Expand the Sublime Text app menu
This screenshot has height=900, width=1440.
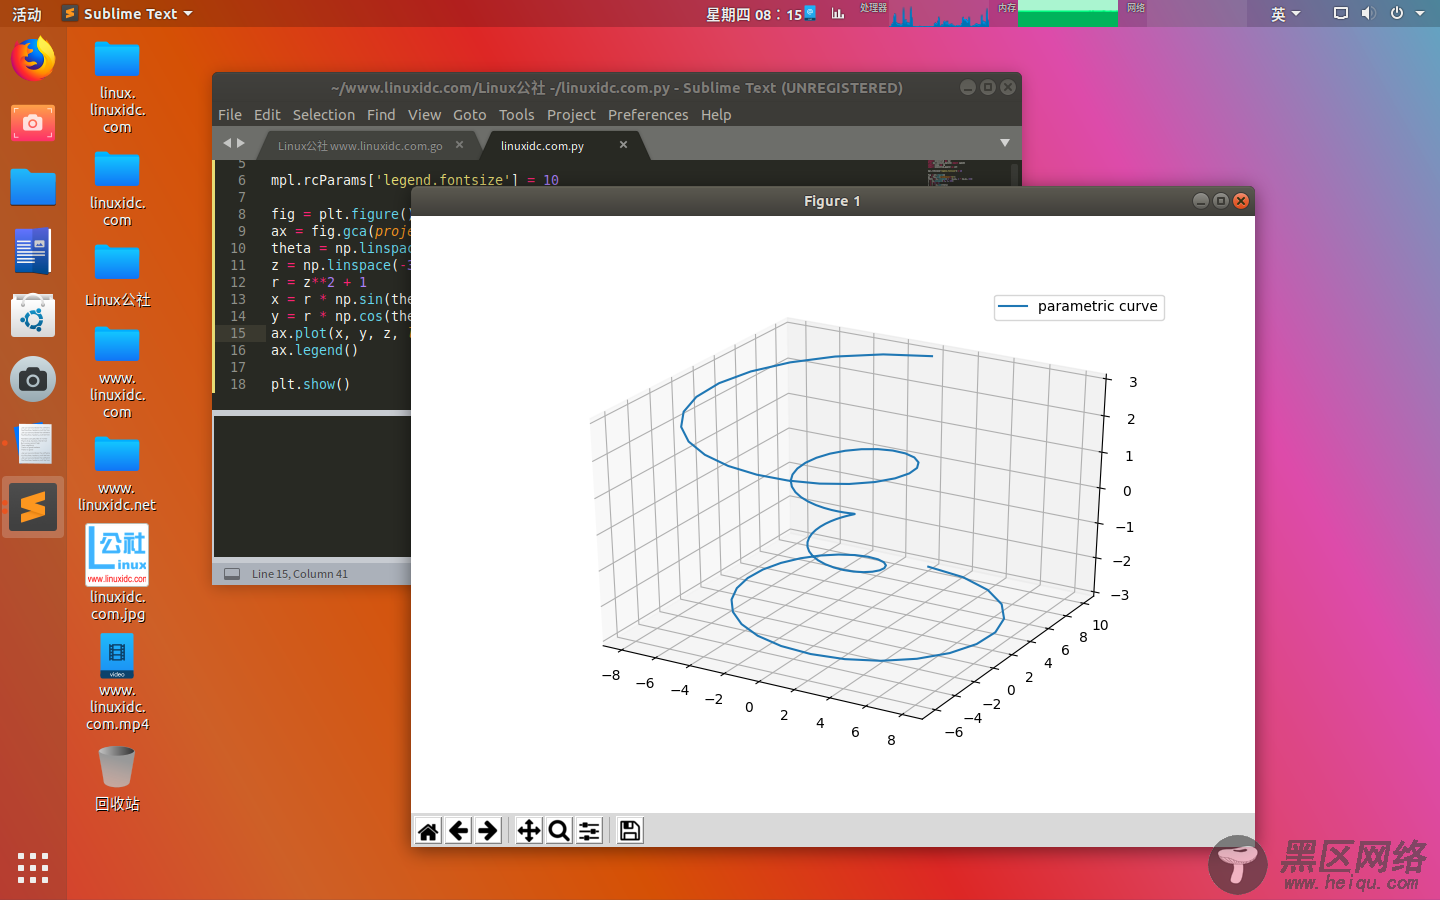(126, 13)
